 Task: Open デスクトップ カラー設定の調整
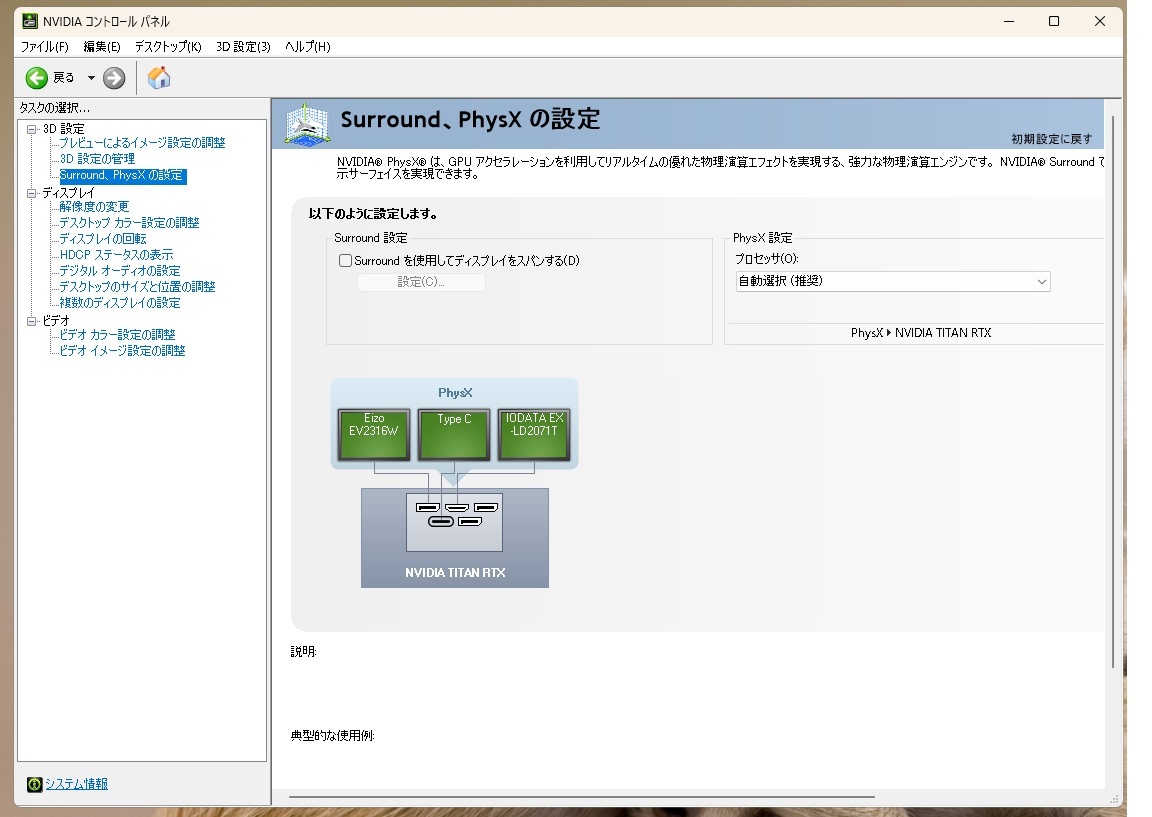click(x=129, y=223)
